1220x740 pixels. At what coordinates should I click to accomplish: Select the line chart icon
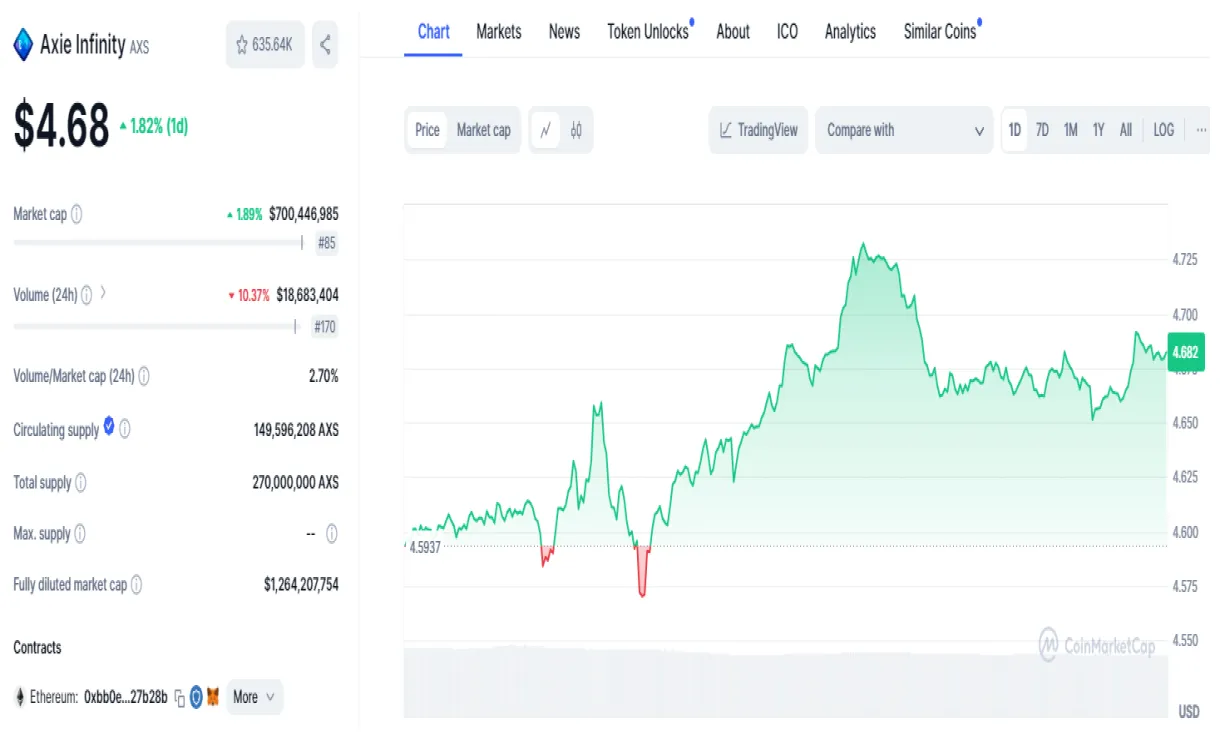[x=545, y=129]
